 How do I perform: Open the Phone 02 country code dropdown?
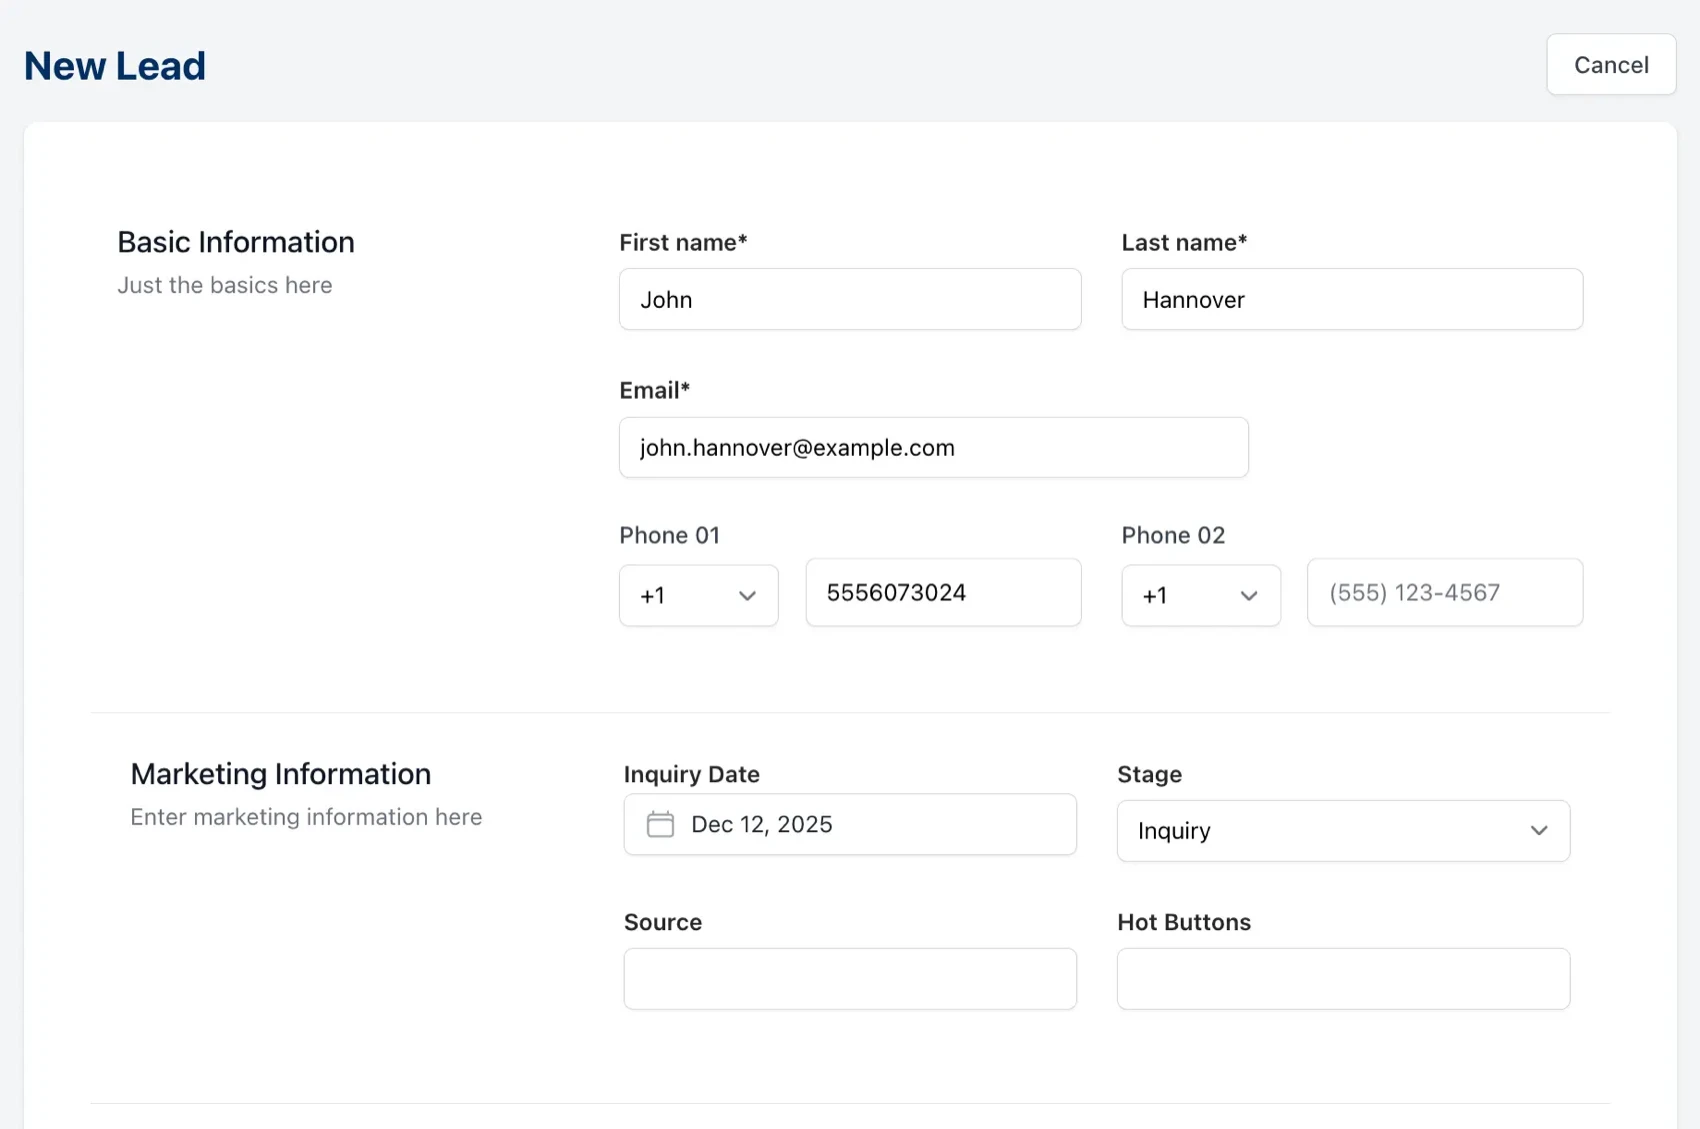tap(1200, 595)
